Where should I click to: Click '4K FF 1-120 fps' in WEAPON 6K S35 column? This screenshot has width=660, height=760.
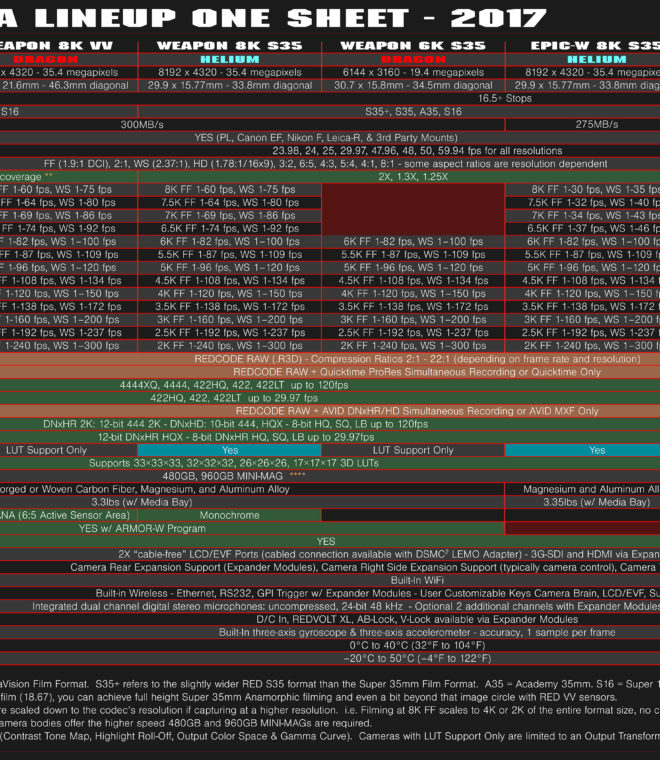point(413,294)
